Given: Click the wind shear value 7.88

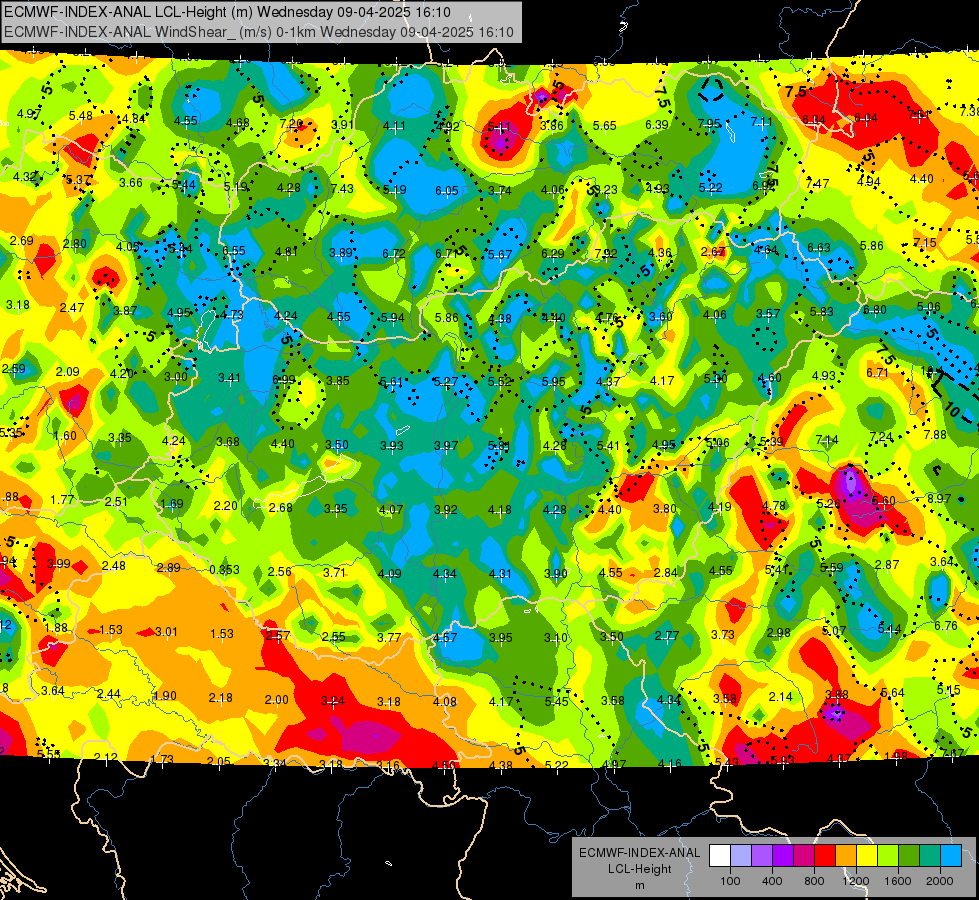Looking at the screenshot, I should coord(935,434).
